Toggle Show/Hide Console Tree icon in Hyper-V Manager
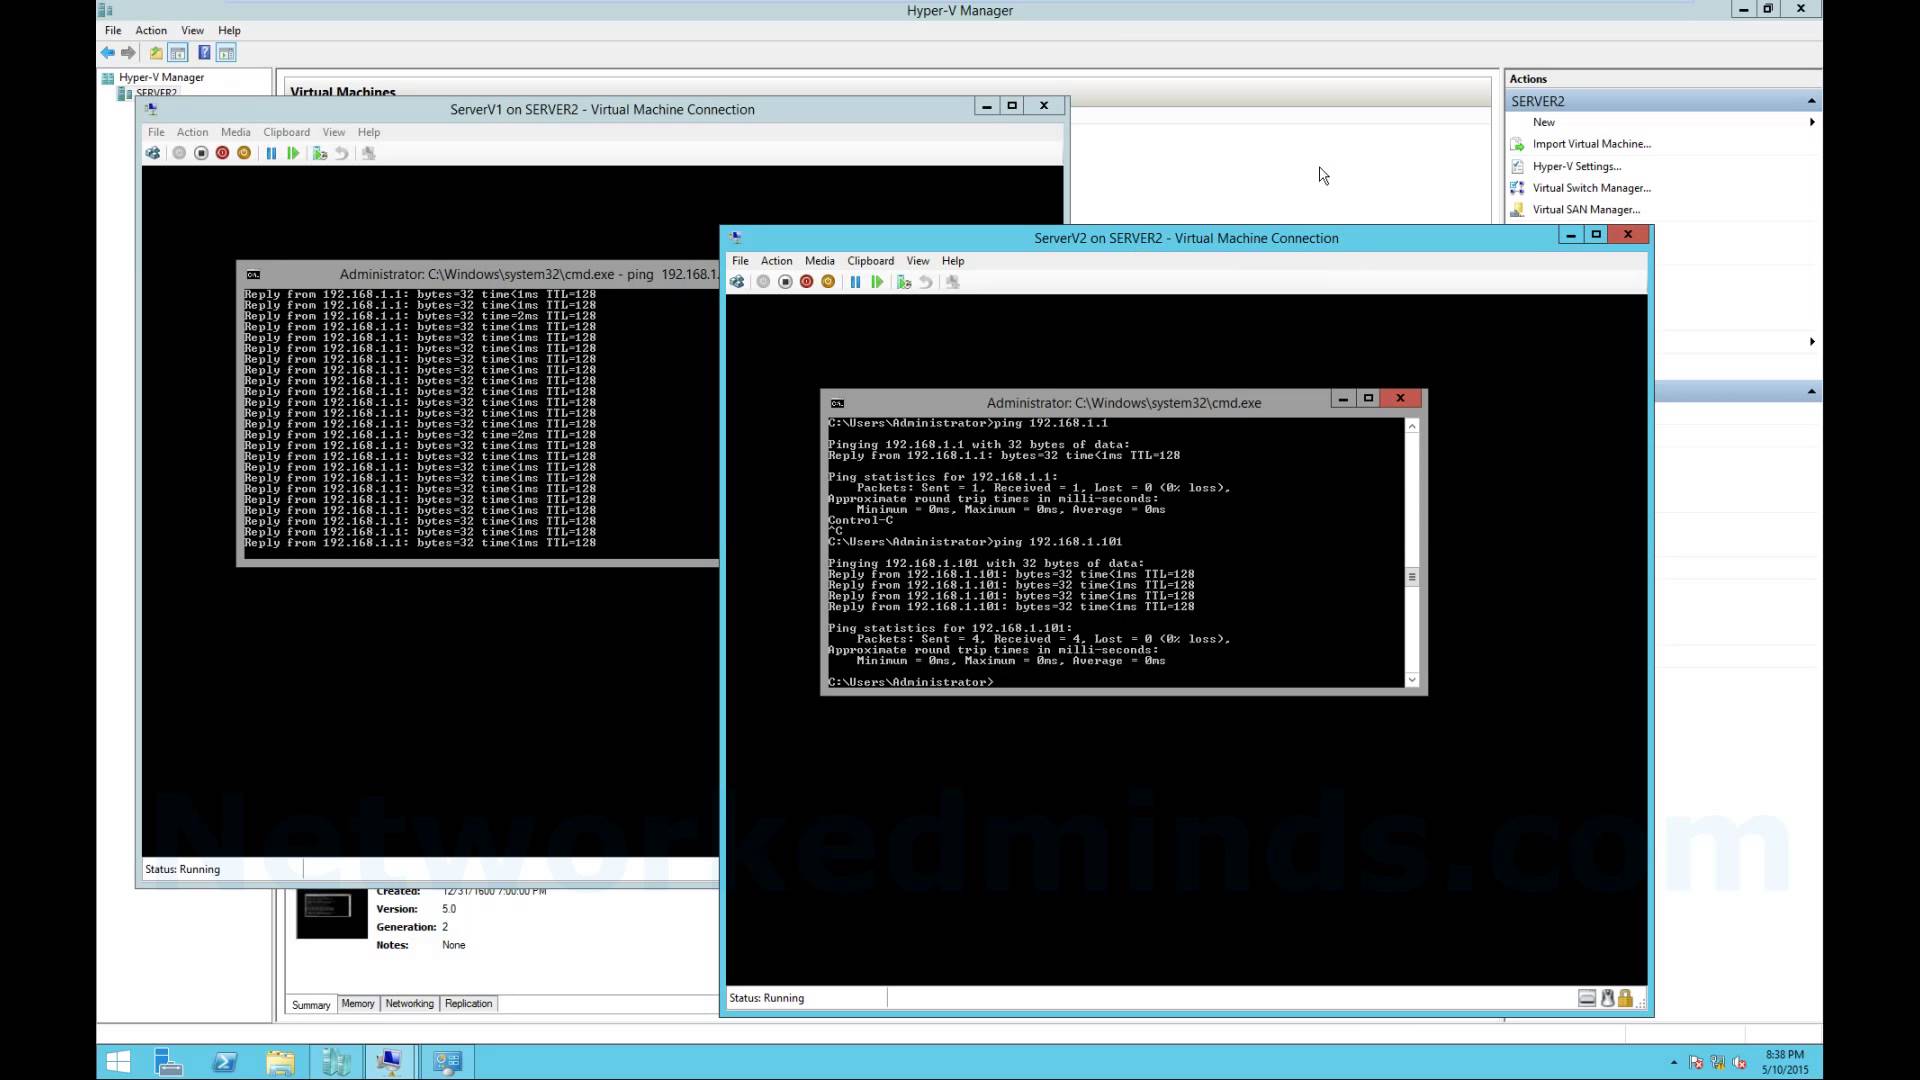 tap(178, 53)
